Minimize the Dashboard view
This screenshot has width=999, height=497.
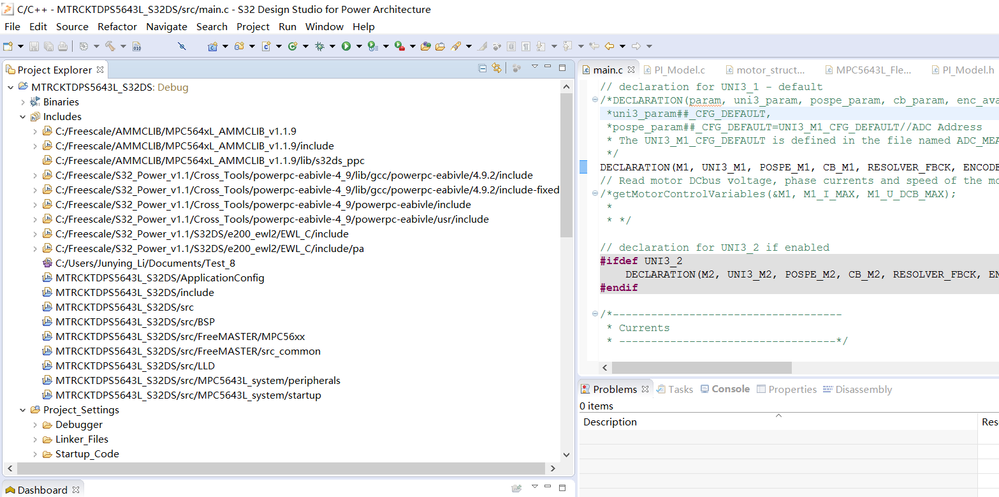click(549, 488)
